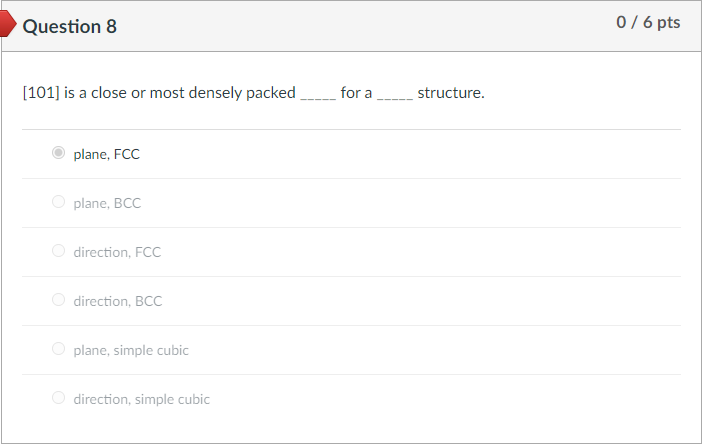Click the "direction, BCC" answer text
This screenshot has height=445, width=703.
pyautogui.click(x=117, y=301)
